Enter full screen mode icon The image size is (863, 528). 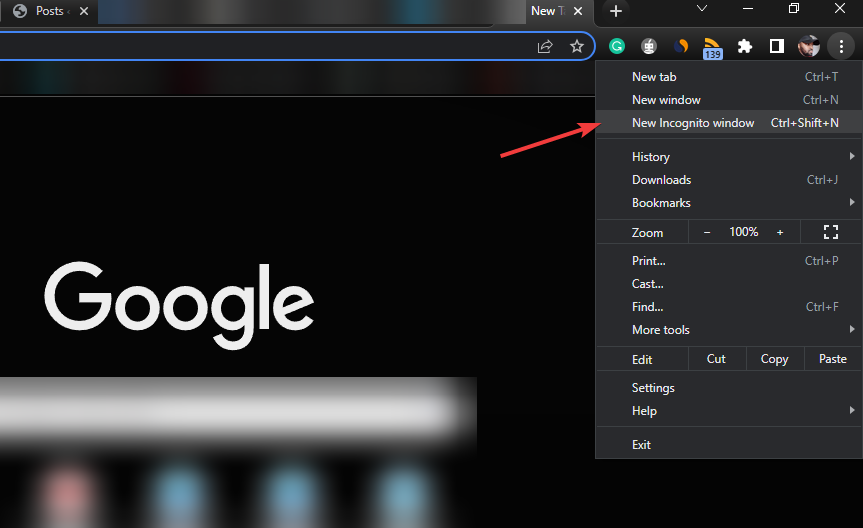(831, 232)
